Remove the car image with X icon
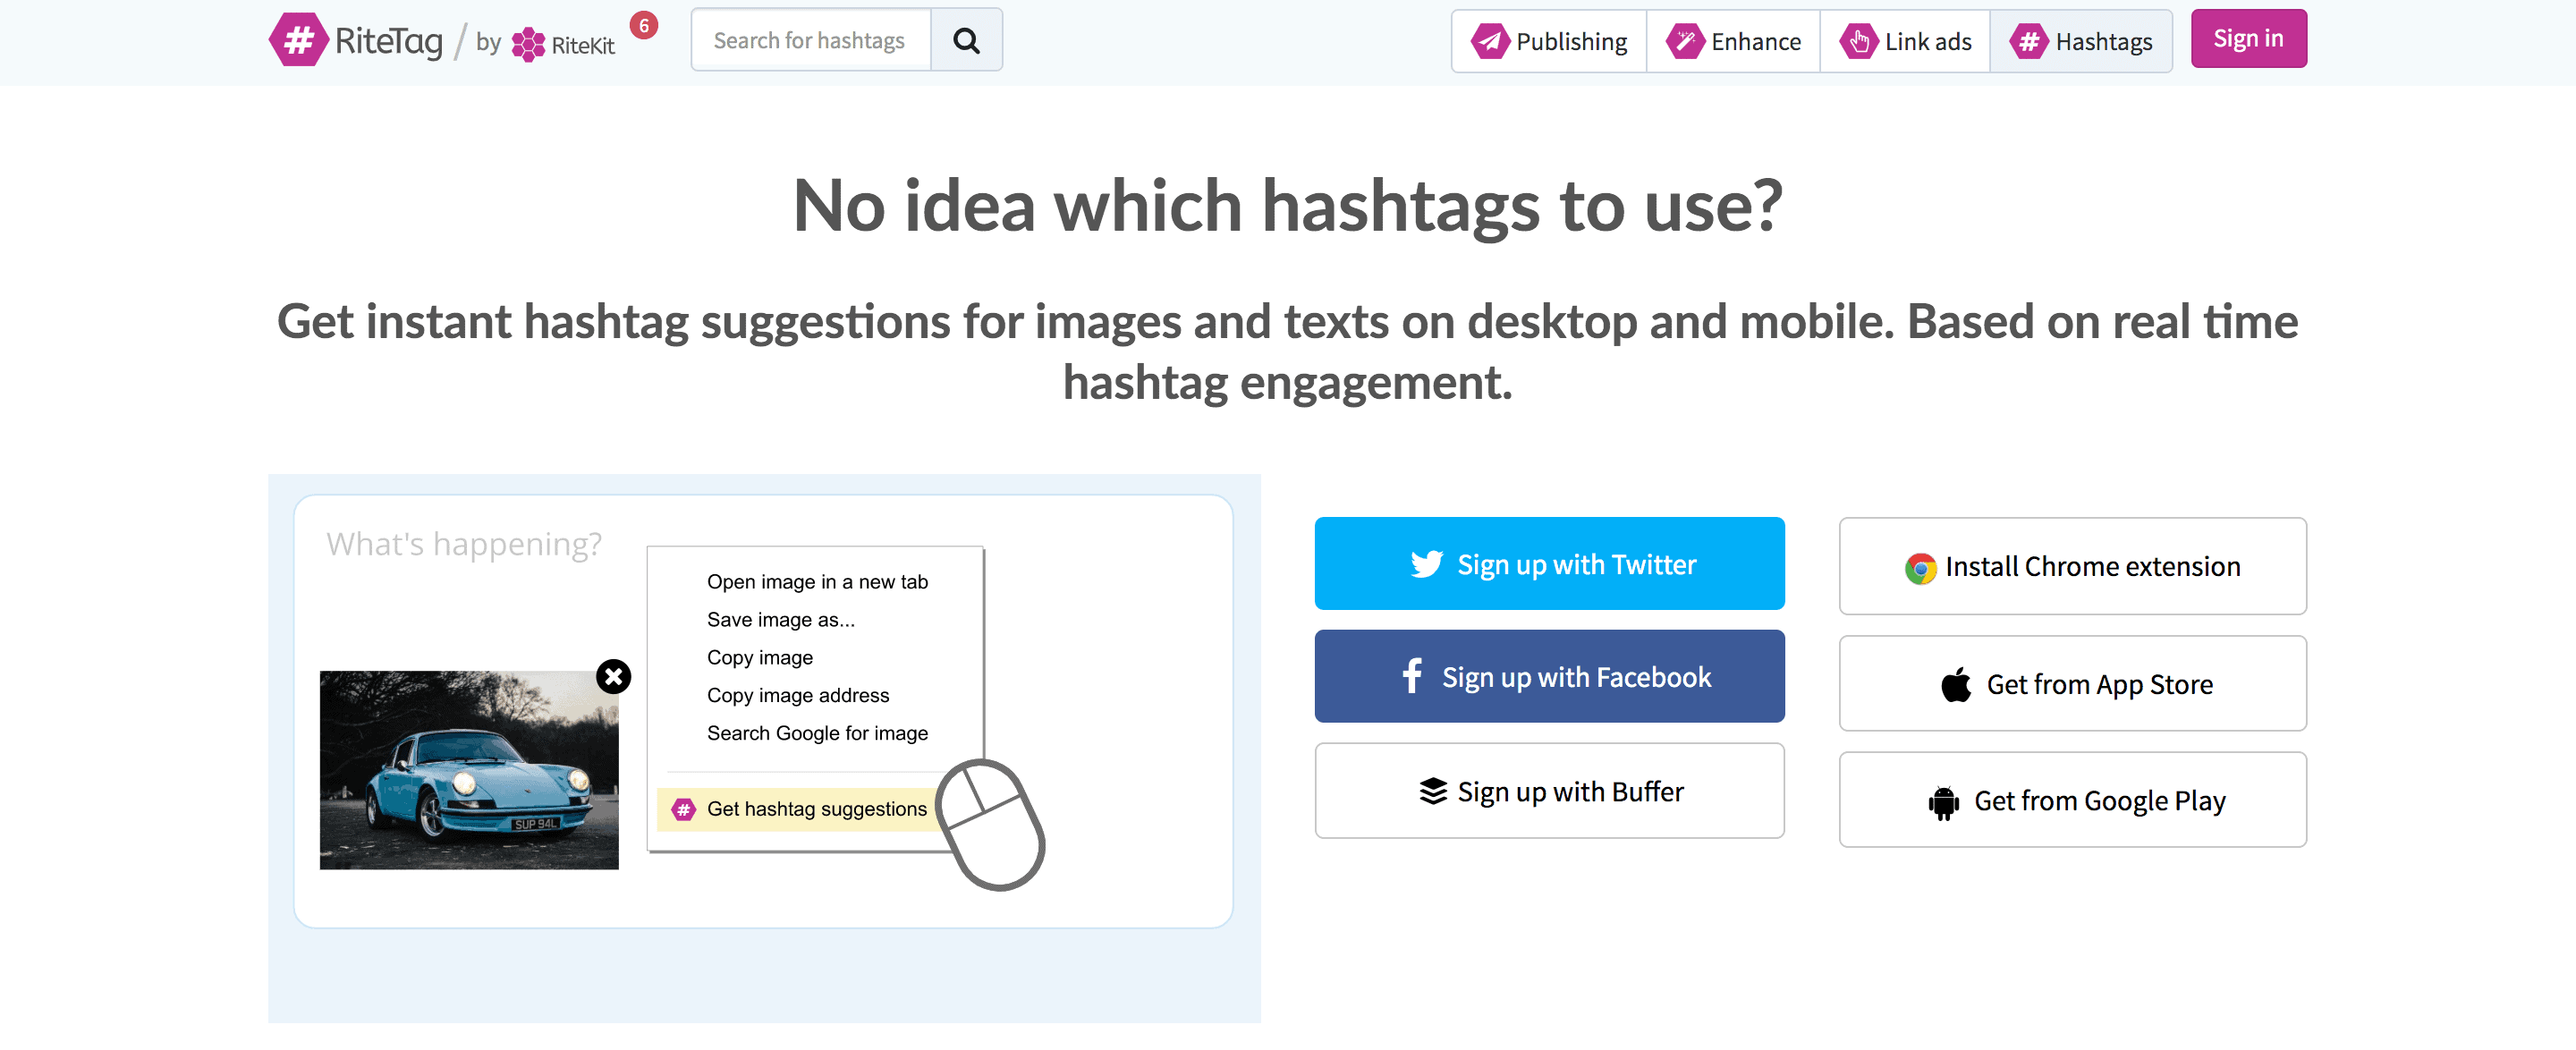 [613, 677]
